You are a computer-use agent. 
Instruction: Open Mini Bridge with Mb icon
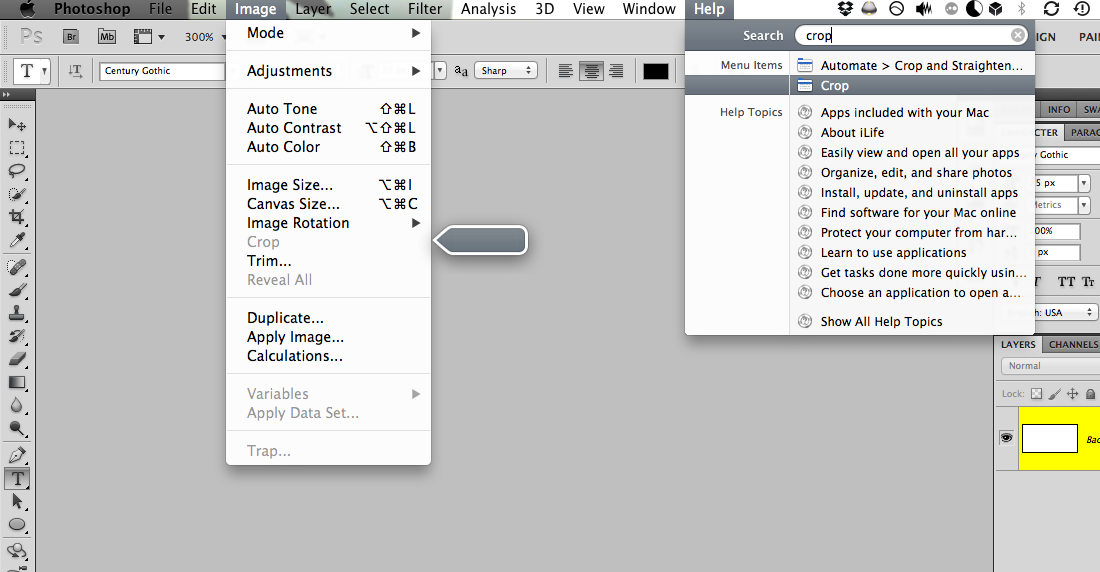point(107,36)
